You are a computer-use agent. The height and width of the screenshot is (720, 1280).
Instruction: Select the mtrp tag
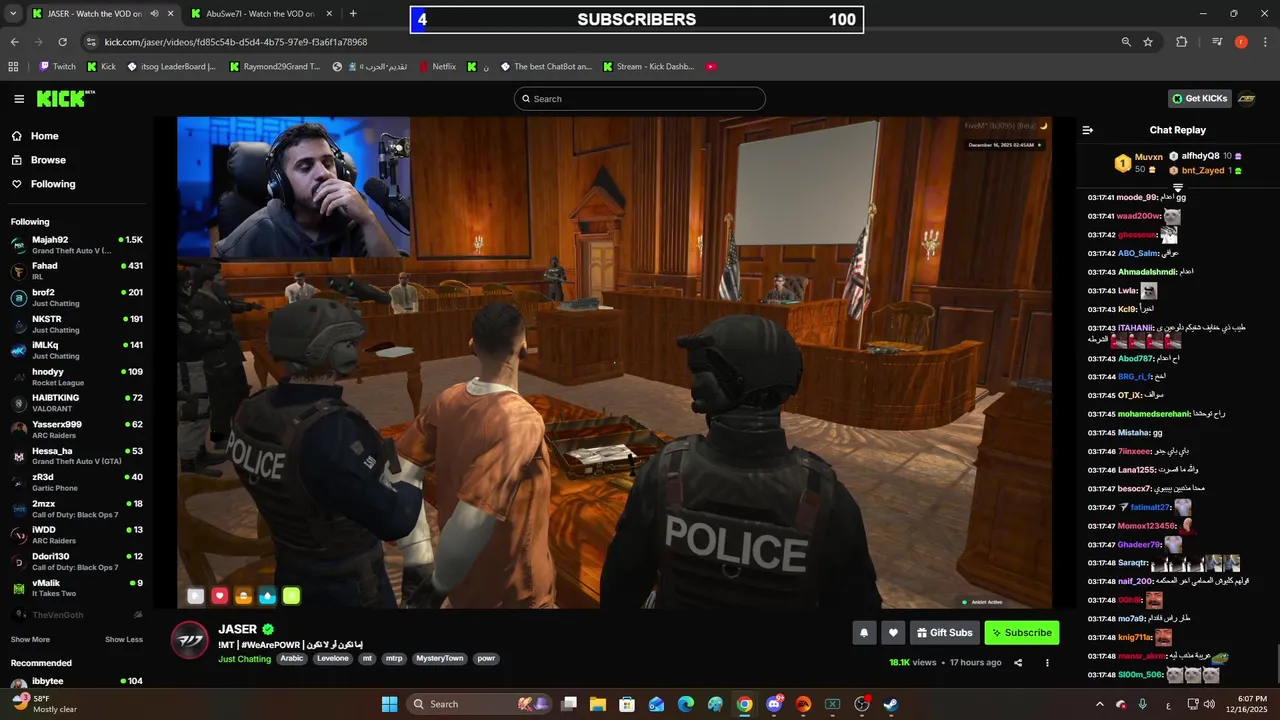(x=394, y=659)
